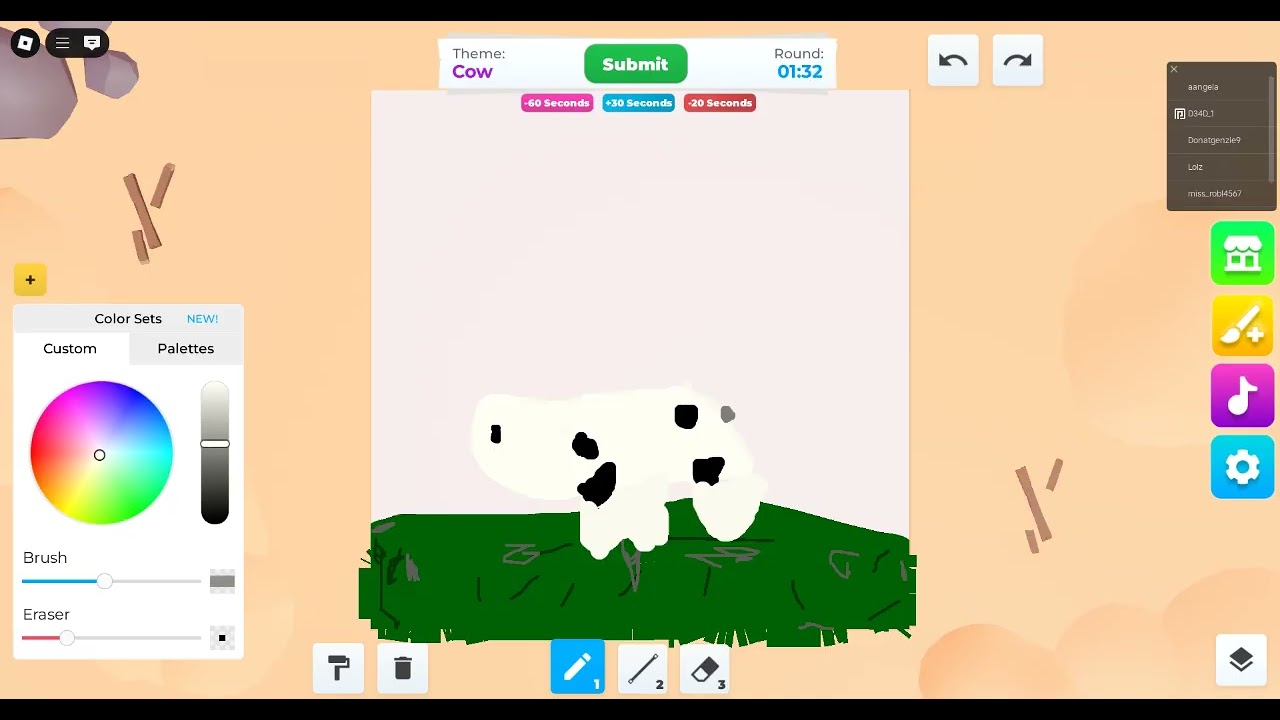The image size is (1280, 720).
Task: Click the round timer 01:32
Action: pyautogui.click(x=800, y=72)
